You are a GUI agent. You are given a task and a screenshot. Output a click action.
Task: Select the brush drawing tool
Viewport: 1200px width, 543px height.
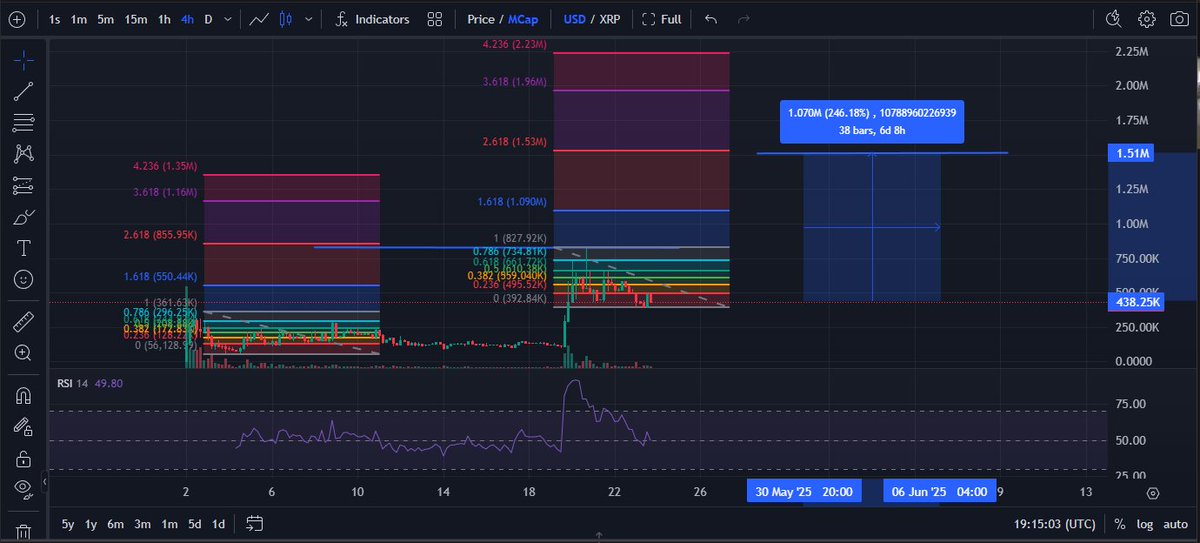(x=25, y=216)
